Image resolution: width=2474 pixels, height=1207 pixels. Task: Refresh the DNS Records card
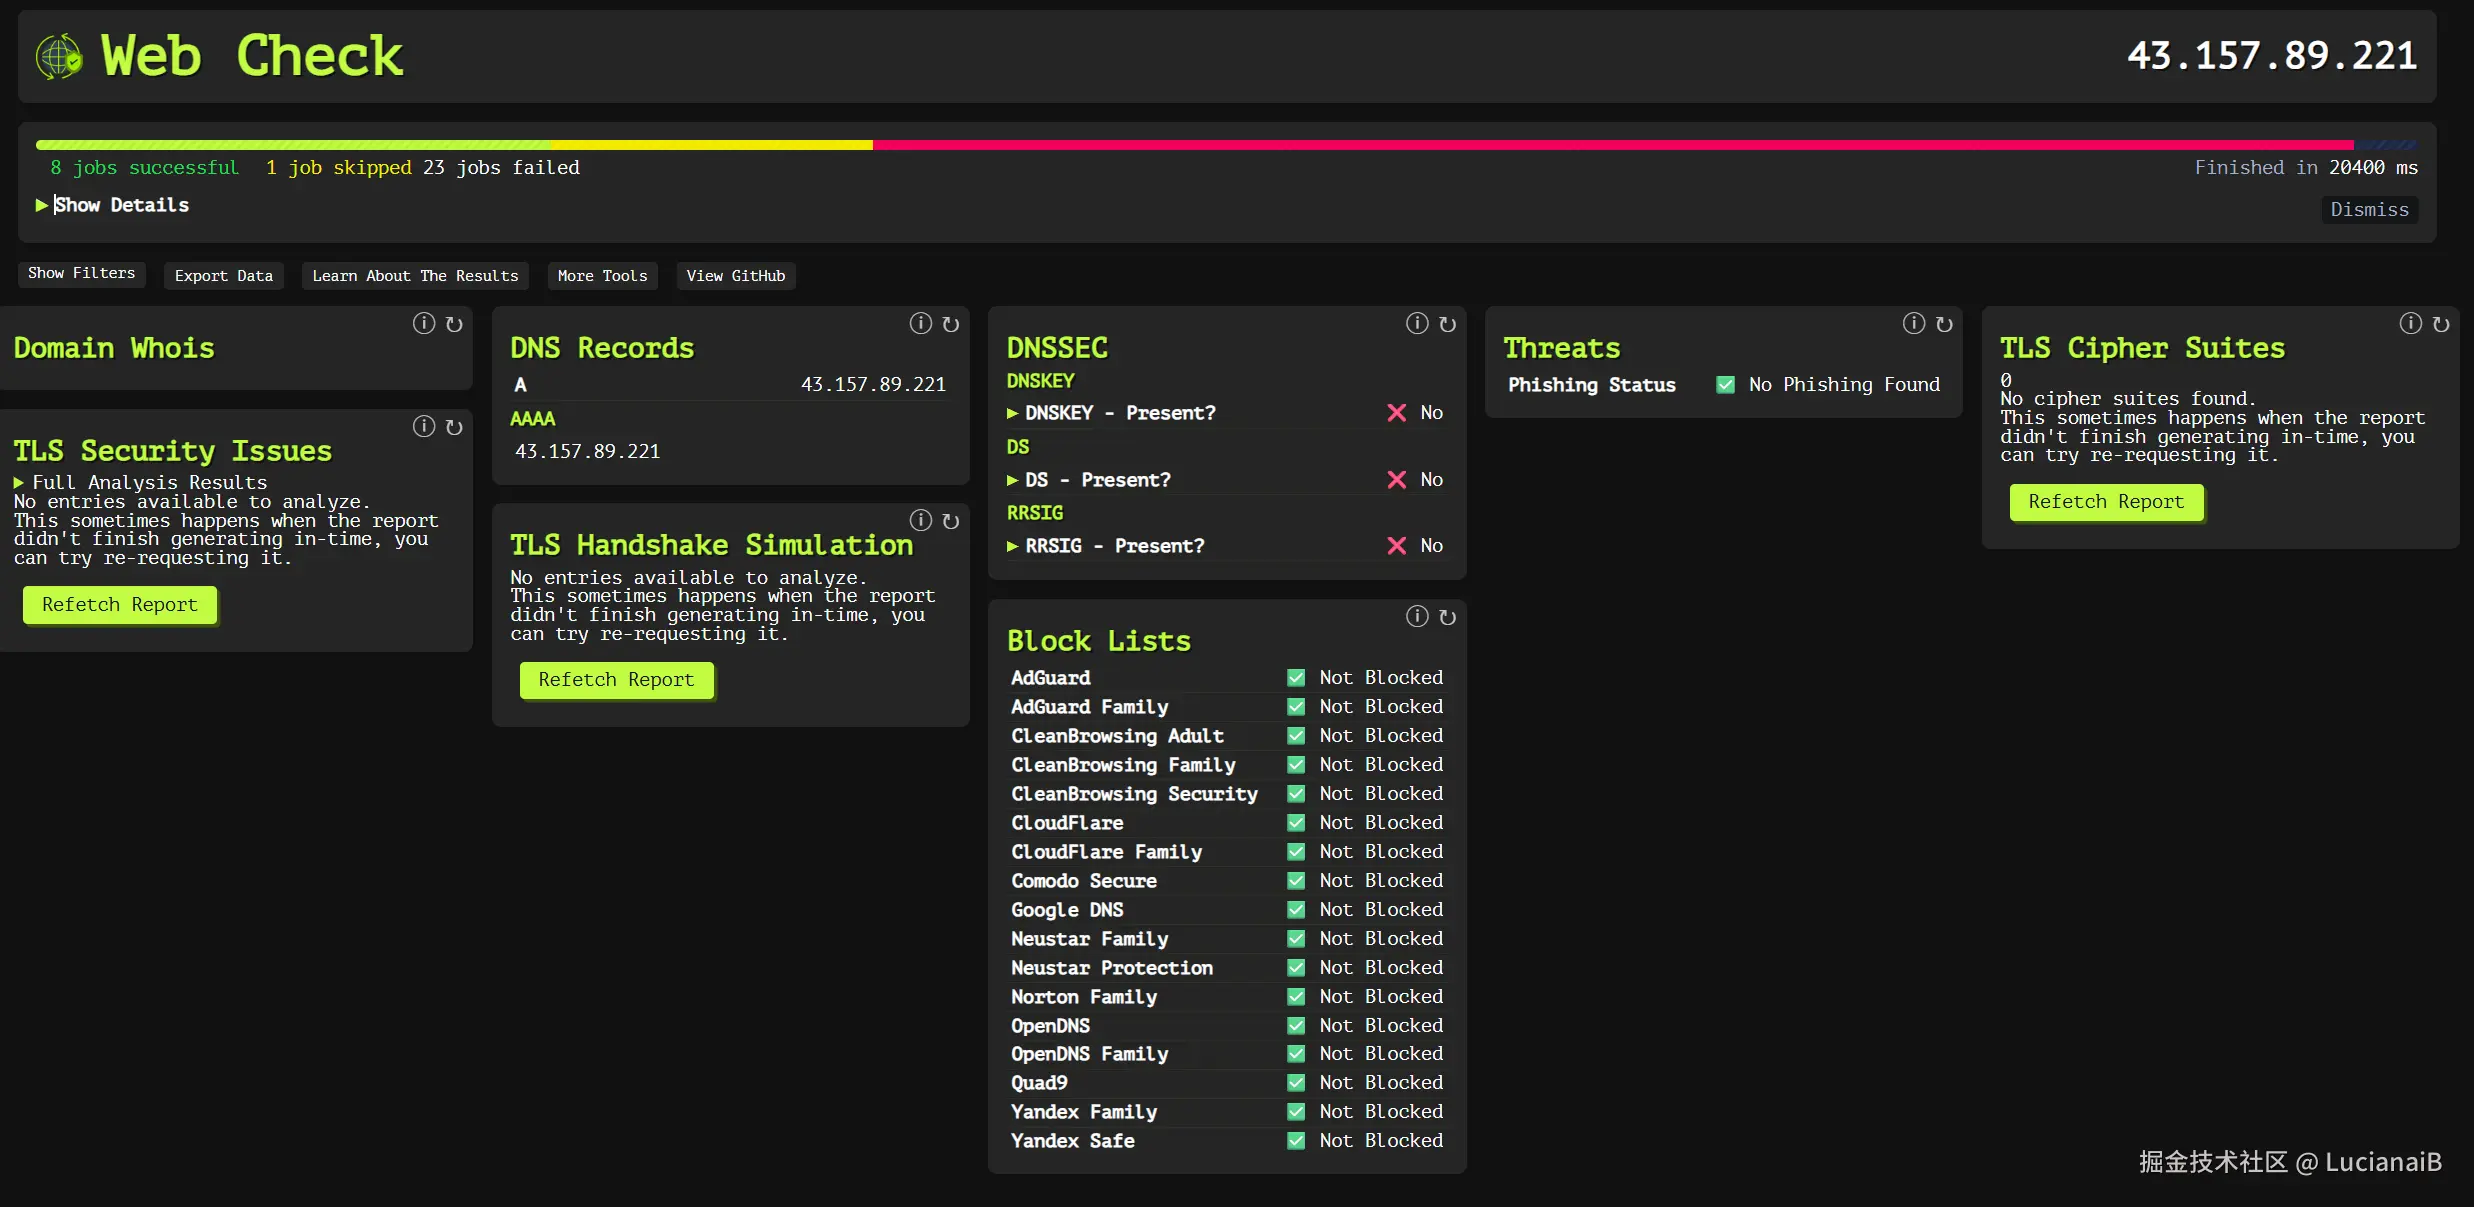pos(951,324)
